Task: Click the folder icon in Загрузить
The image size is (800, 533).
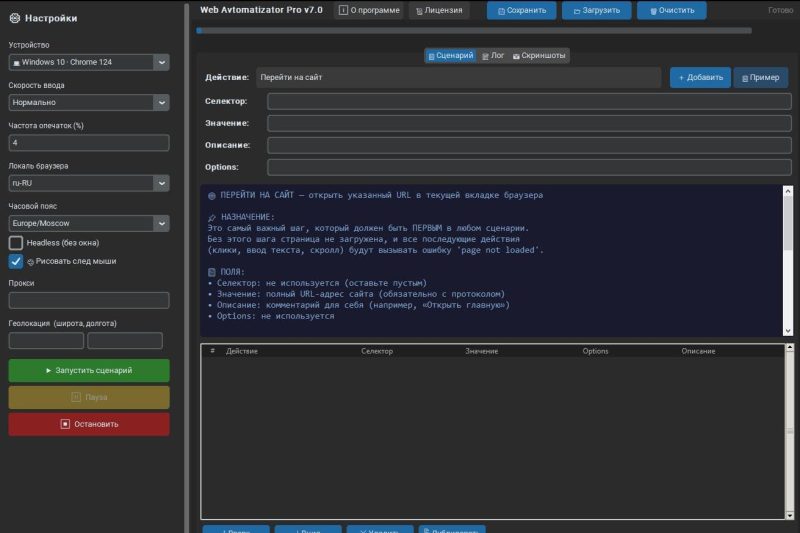Action: (577, 11)
